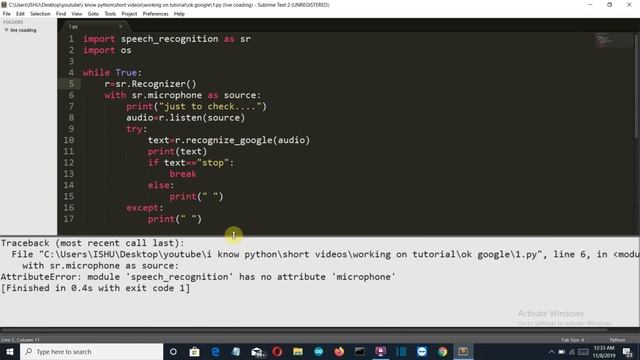Viewport: 640px width, 360px height.
Task: Click the Sublime Text taskbar icon
Action: click(x=463, y=351)
